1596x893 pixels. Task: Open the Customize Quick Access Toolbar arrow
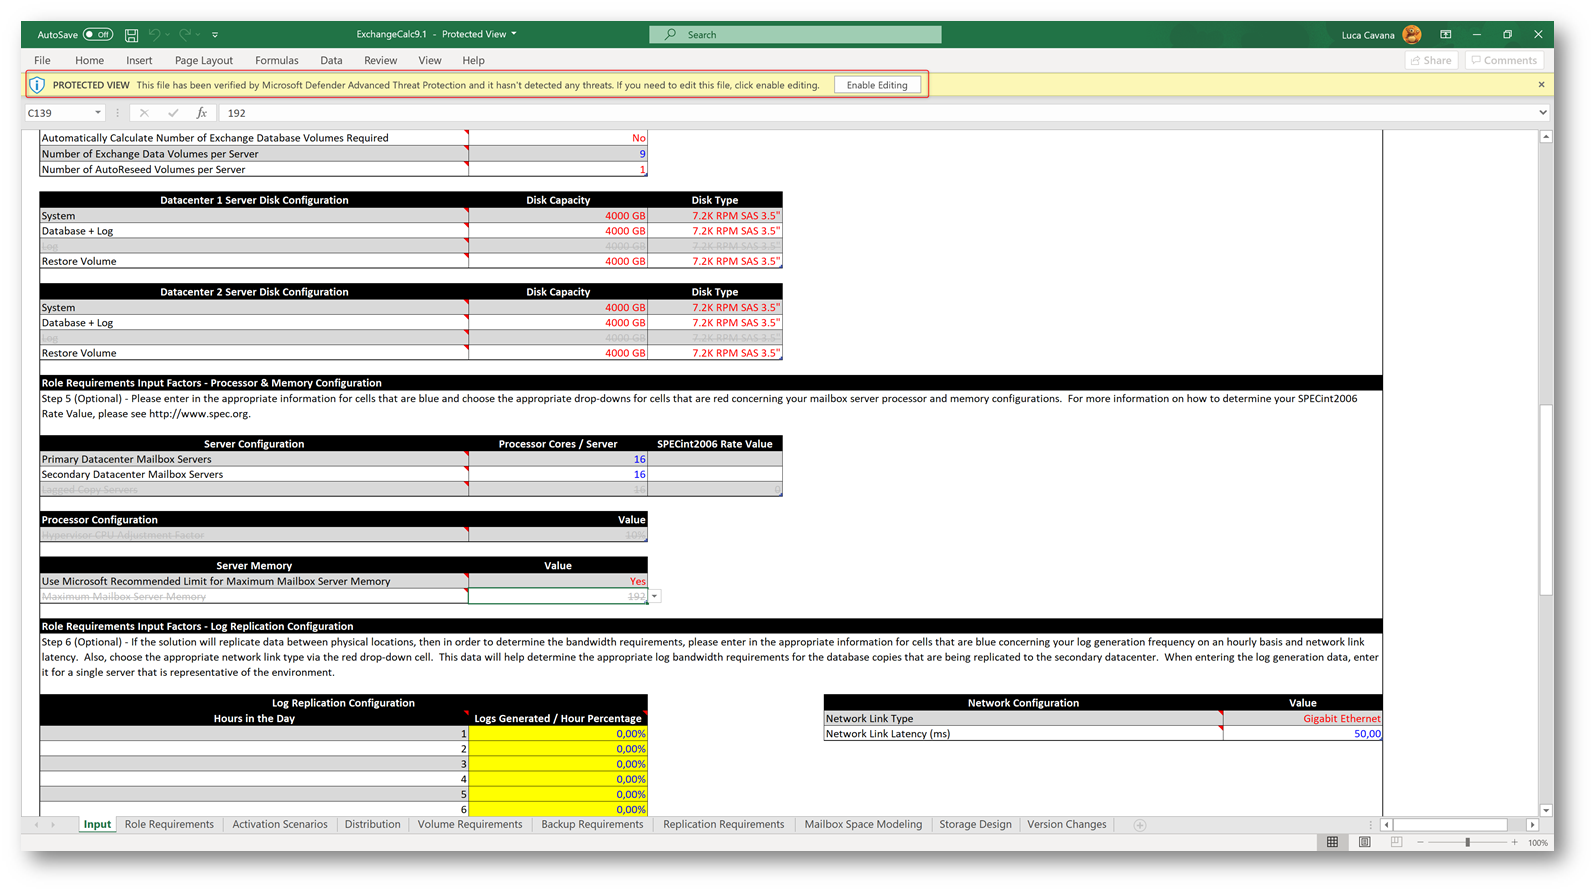[215, 35]
